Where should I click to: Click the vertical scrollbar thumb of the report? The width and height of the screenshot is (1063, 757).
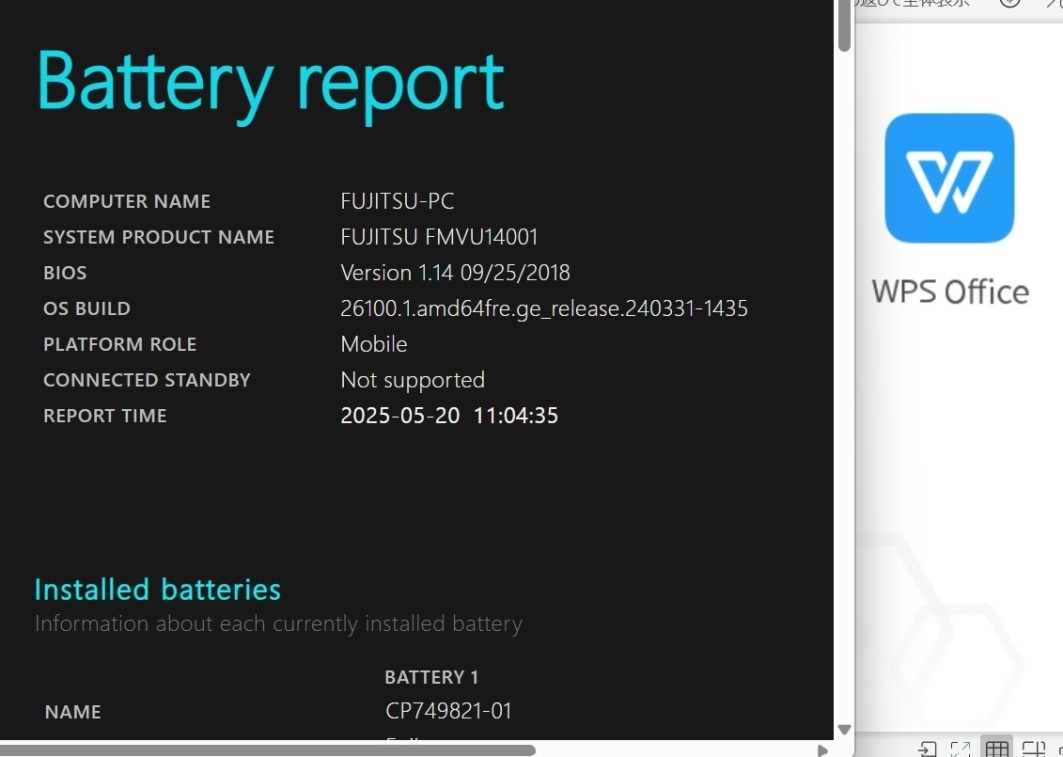click(x=844, y=26)
